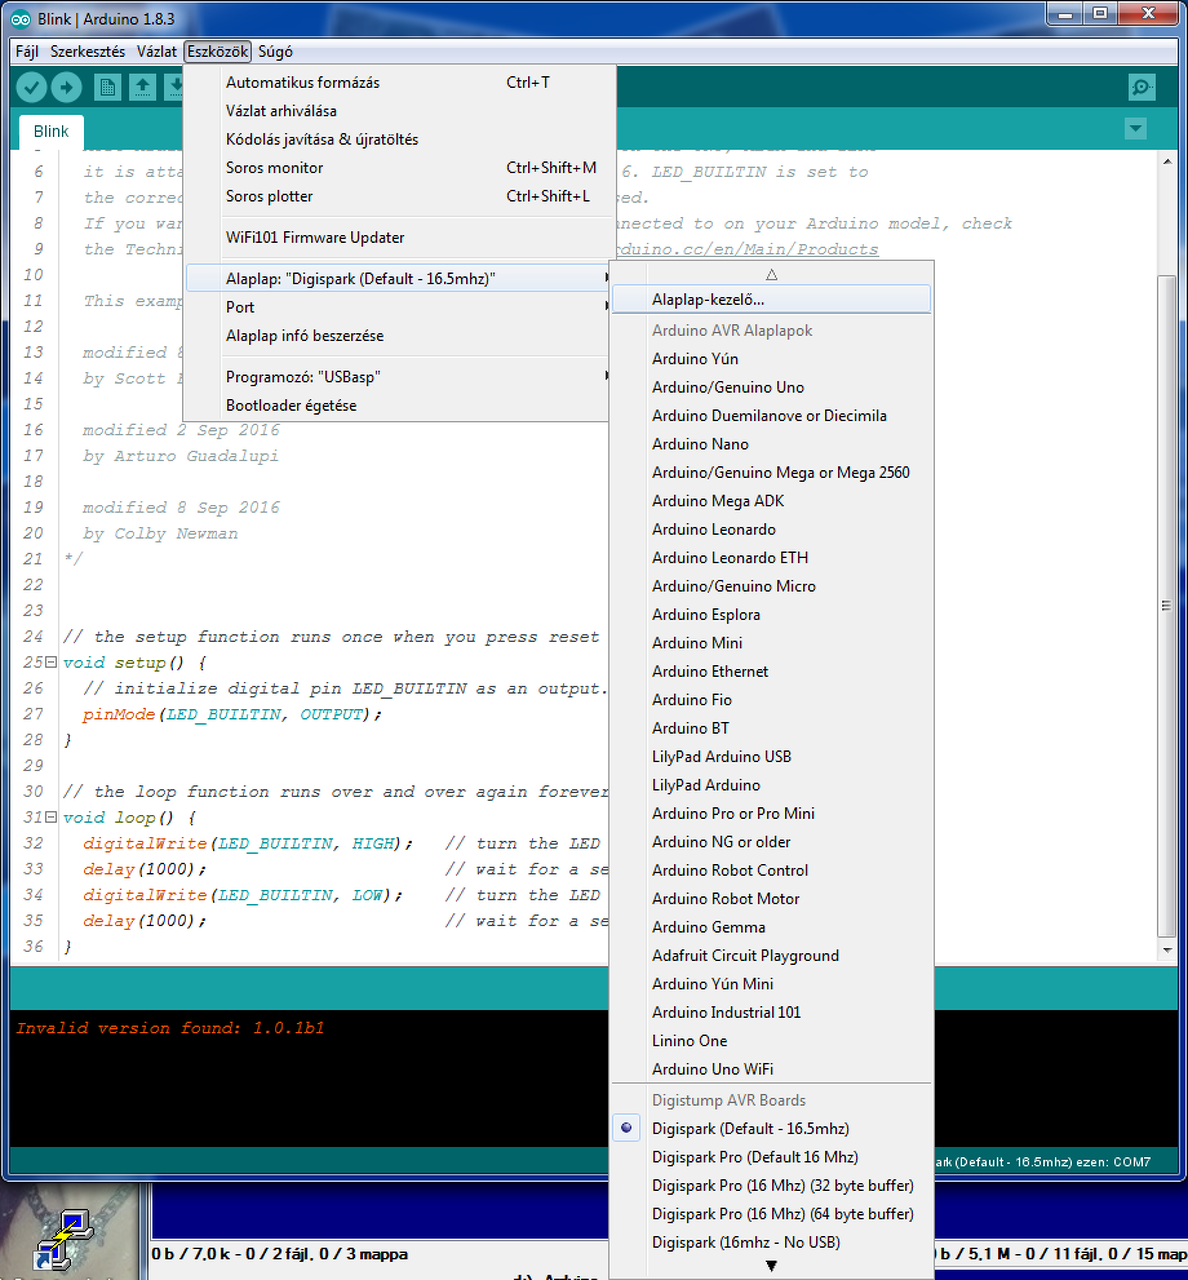Select Digispark Pro (Default 16 Mhz)

[770, 1157]
